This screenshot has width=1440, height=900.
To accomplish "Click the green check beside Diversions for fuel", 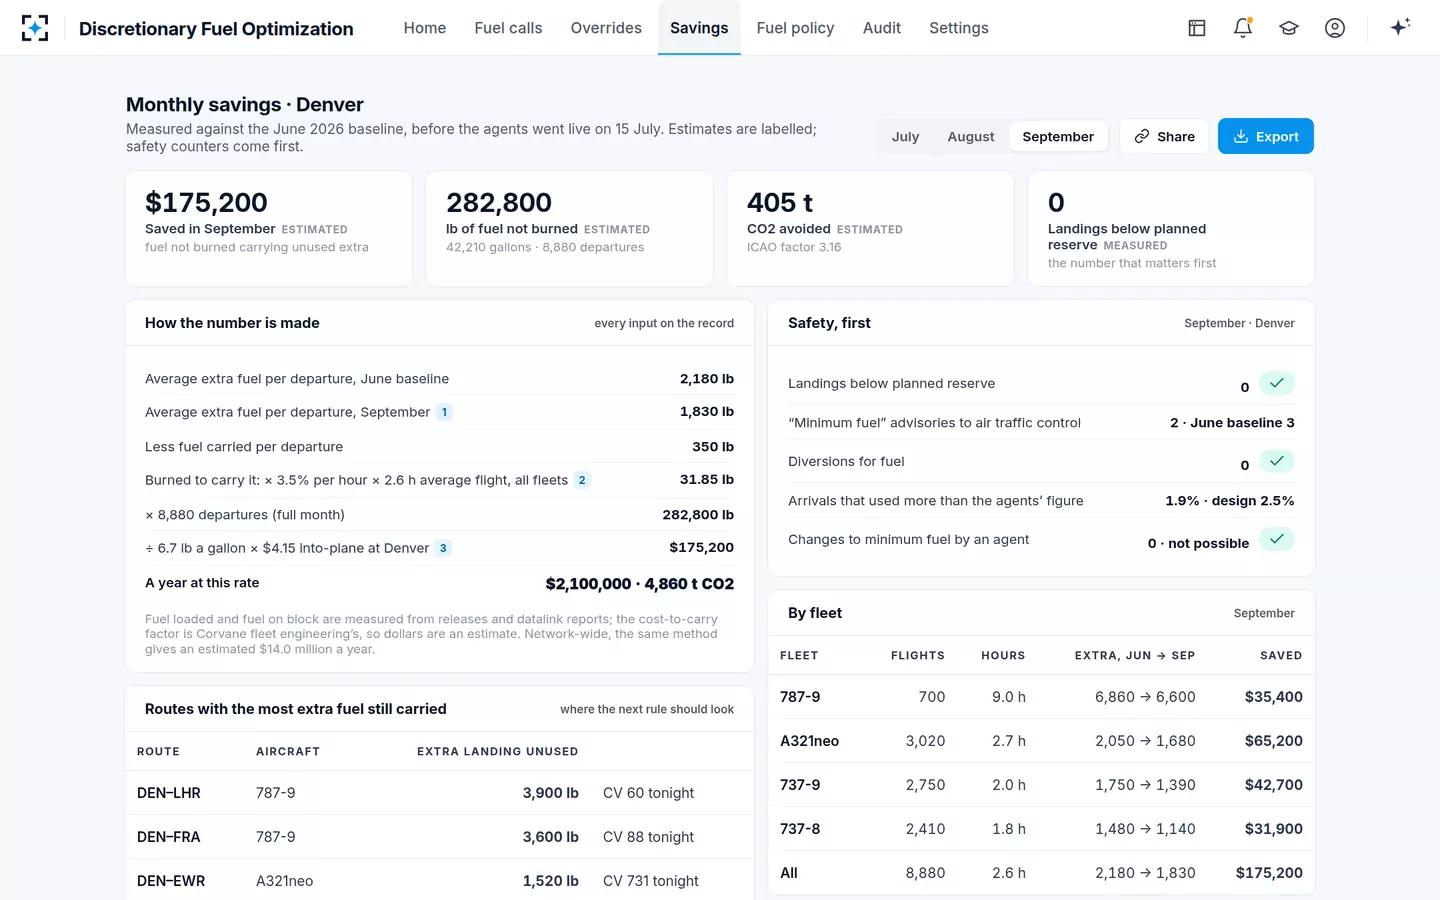I will (1277, 461).
